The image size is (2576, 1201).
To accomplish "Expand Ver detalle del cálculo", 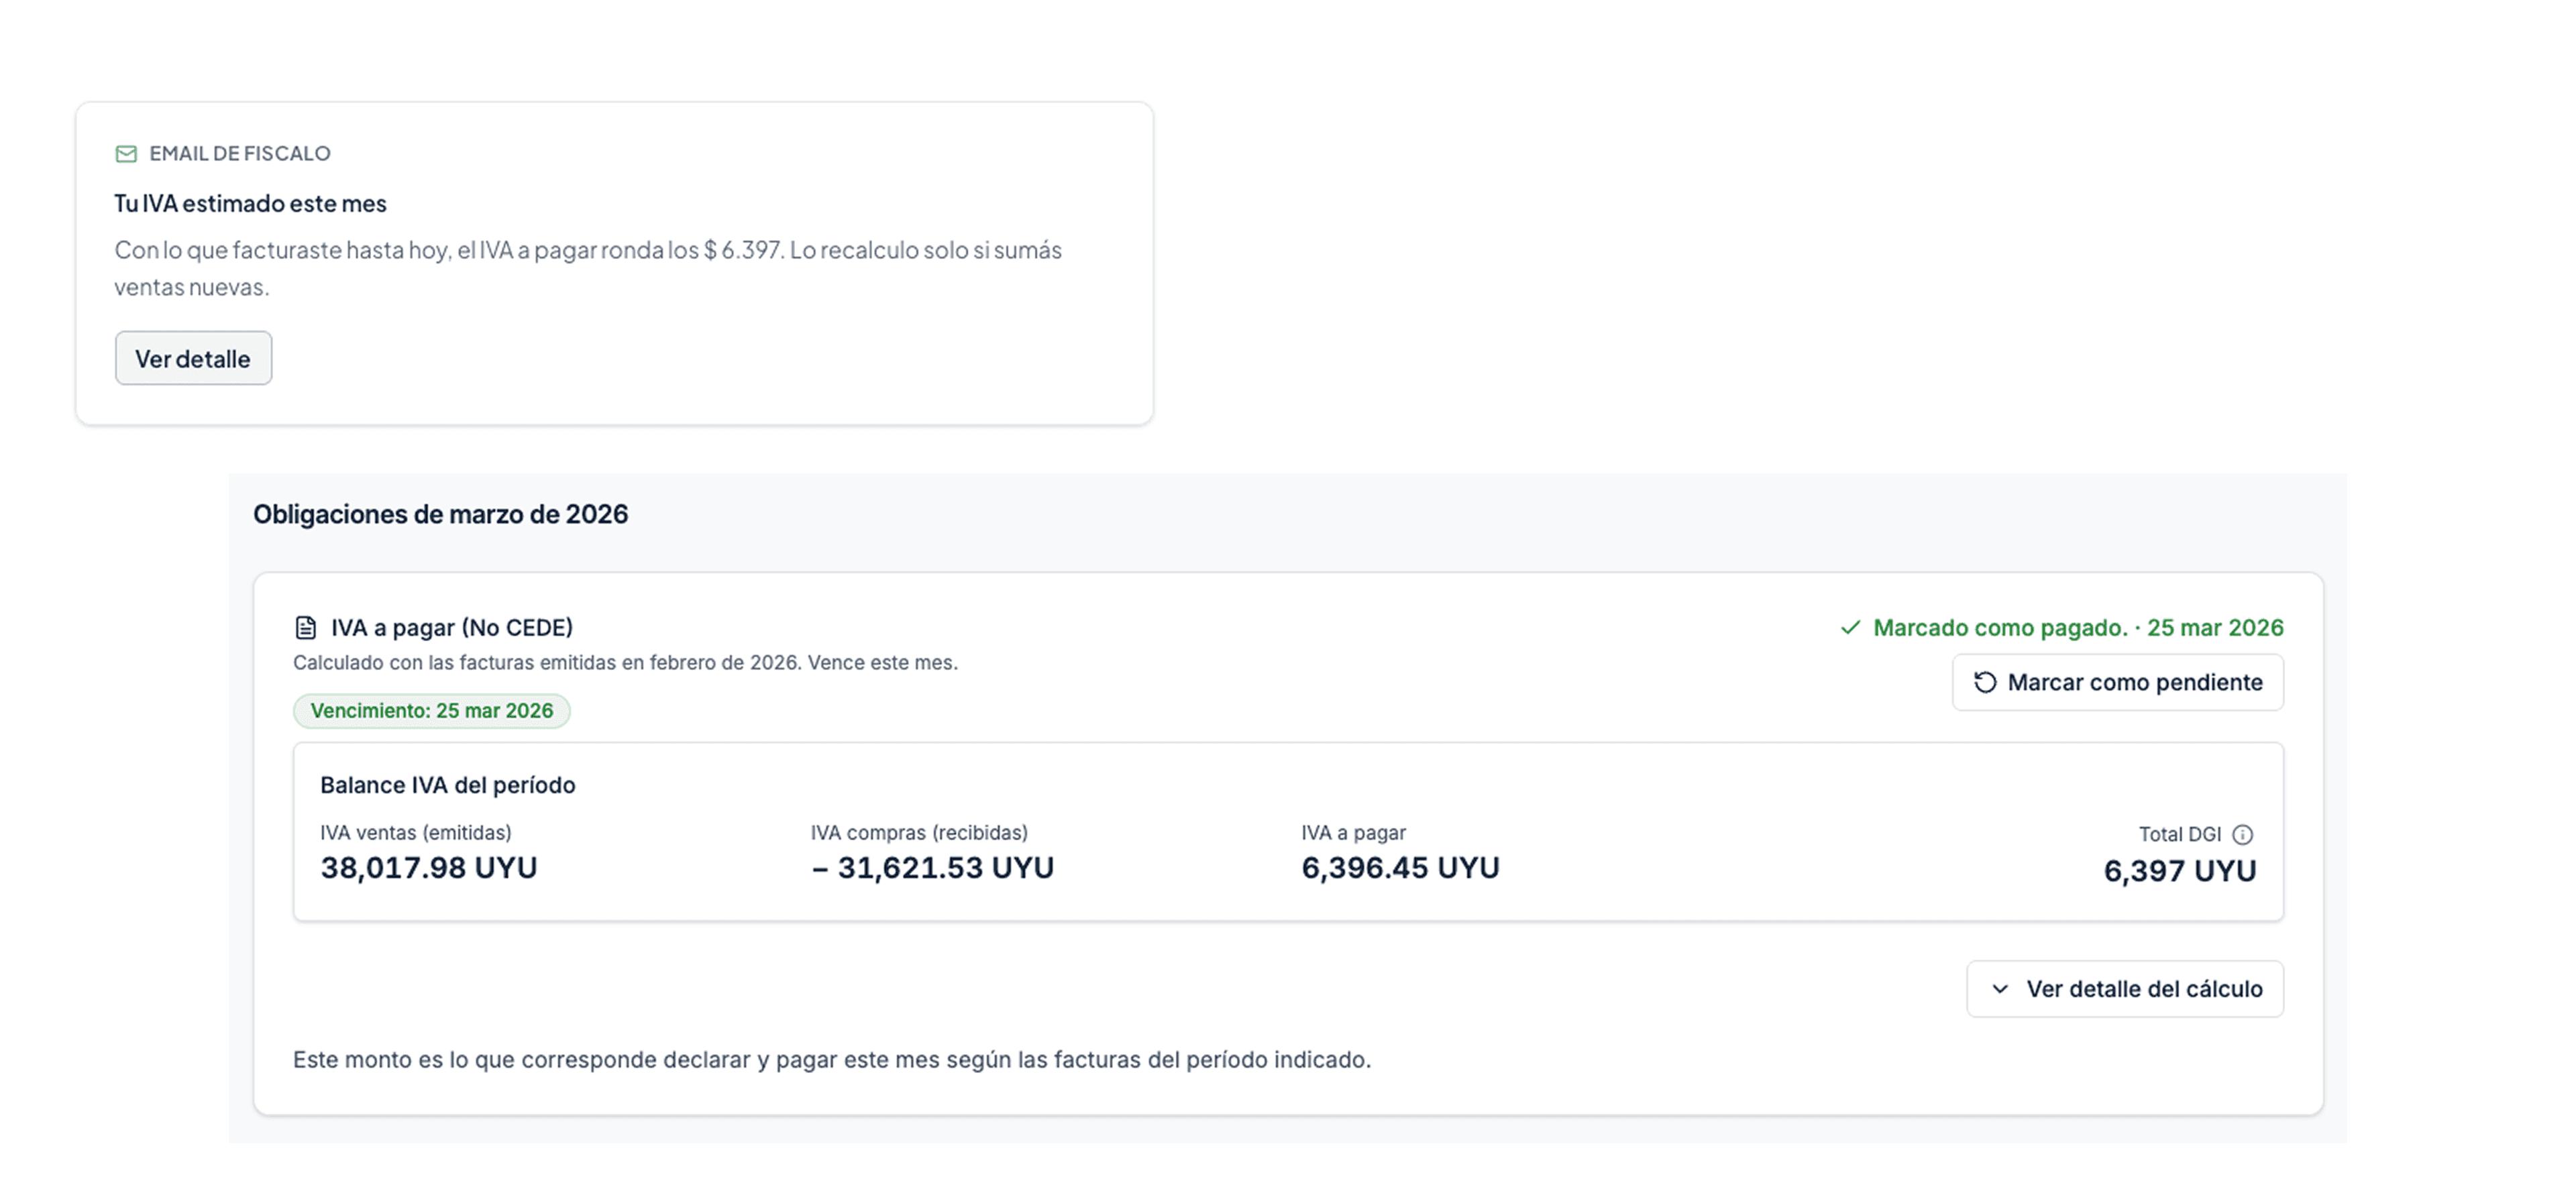I will point(2125,990).
